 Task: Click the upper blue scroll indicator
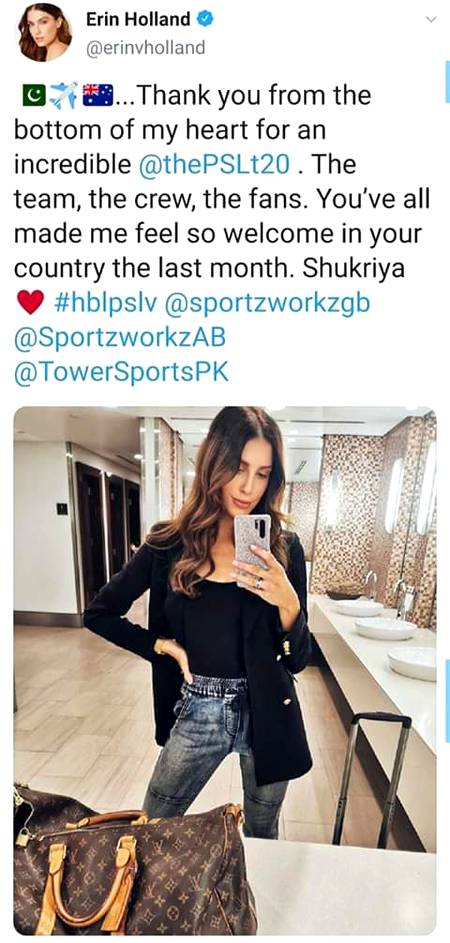[447, 81]
